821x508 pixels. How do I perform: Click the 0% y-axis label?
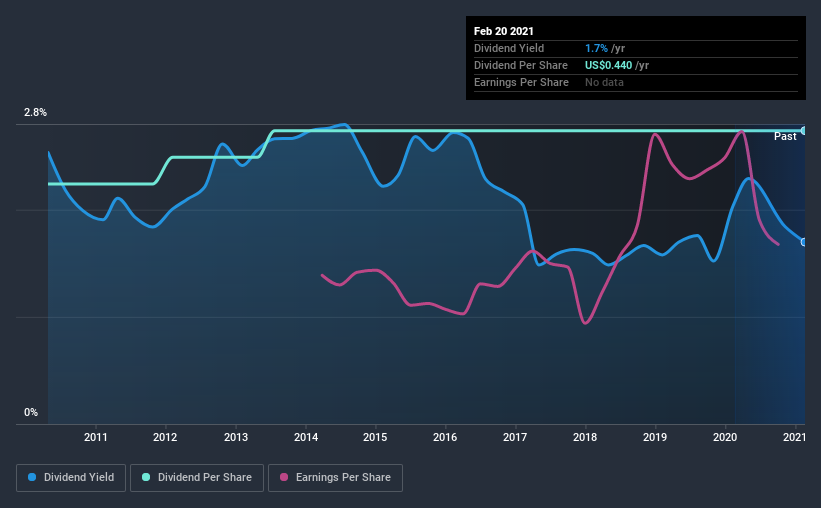pyautogui.click(x=31, y=412)
